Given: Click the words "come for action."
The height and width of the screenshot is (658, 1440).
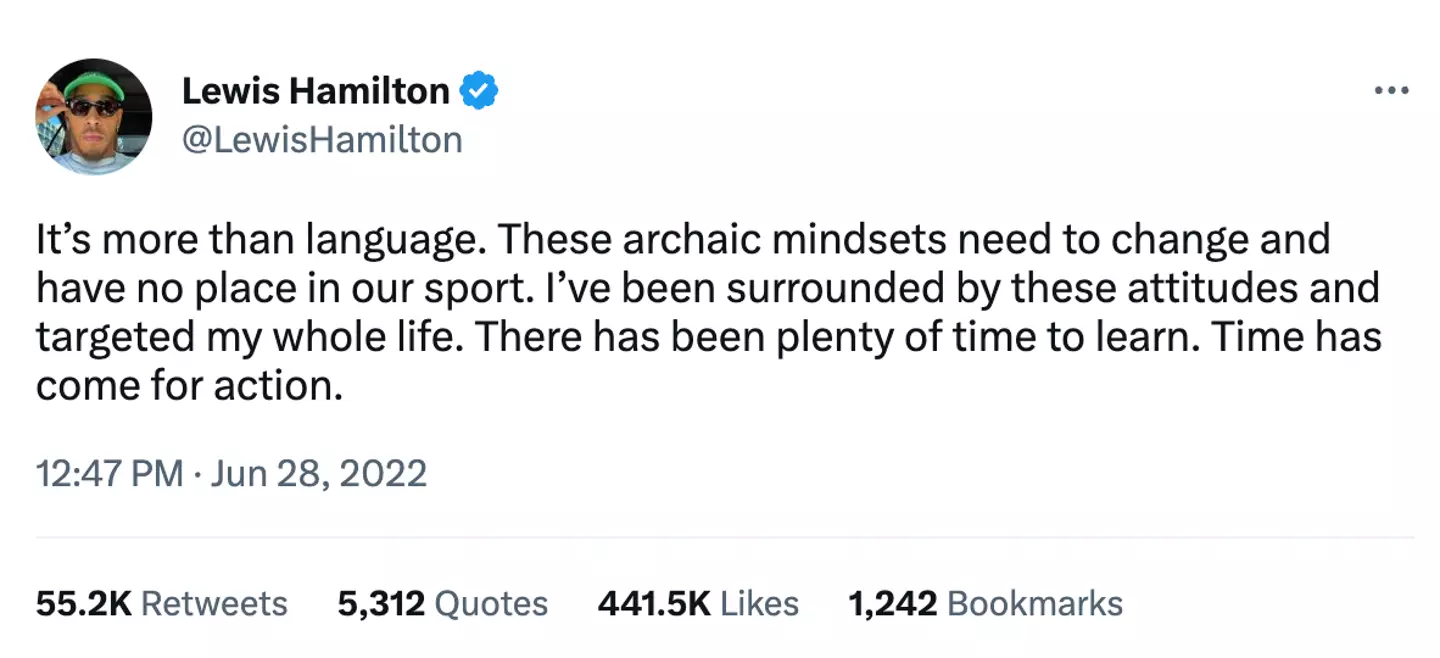Looking at the screenshot, I should [x=189, y=386].
